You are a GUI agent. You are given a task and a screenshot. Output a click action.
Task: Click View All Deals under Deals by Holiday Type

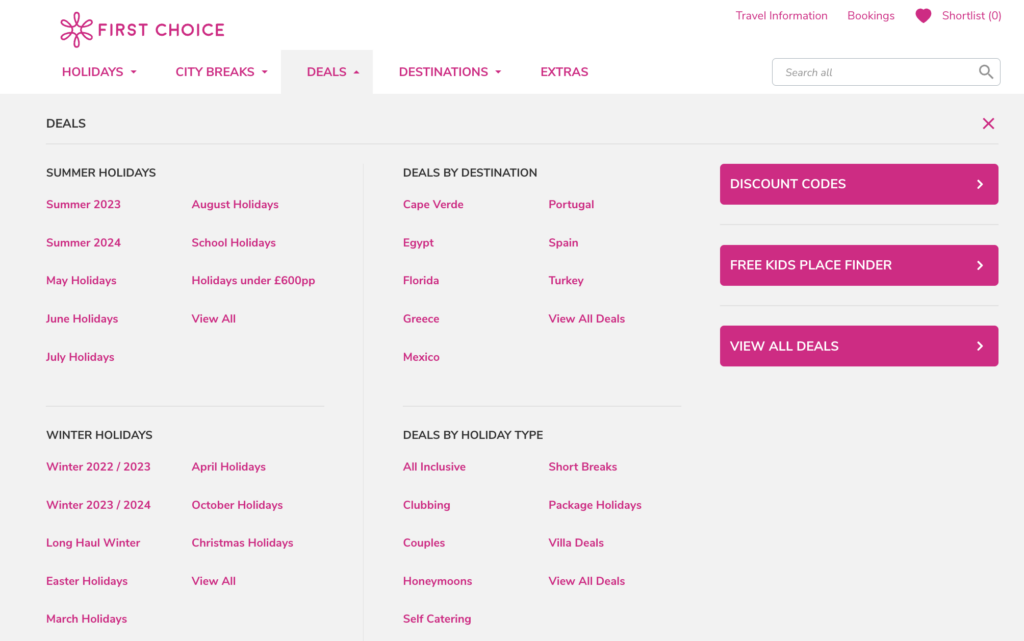tap(586, 582)
